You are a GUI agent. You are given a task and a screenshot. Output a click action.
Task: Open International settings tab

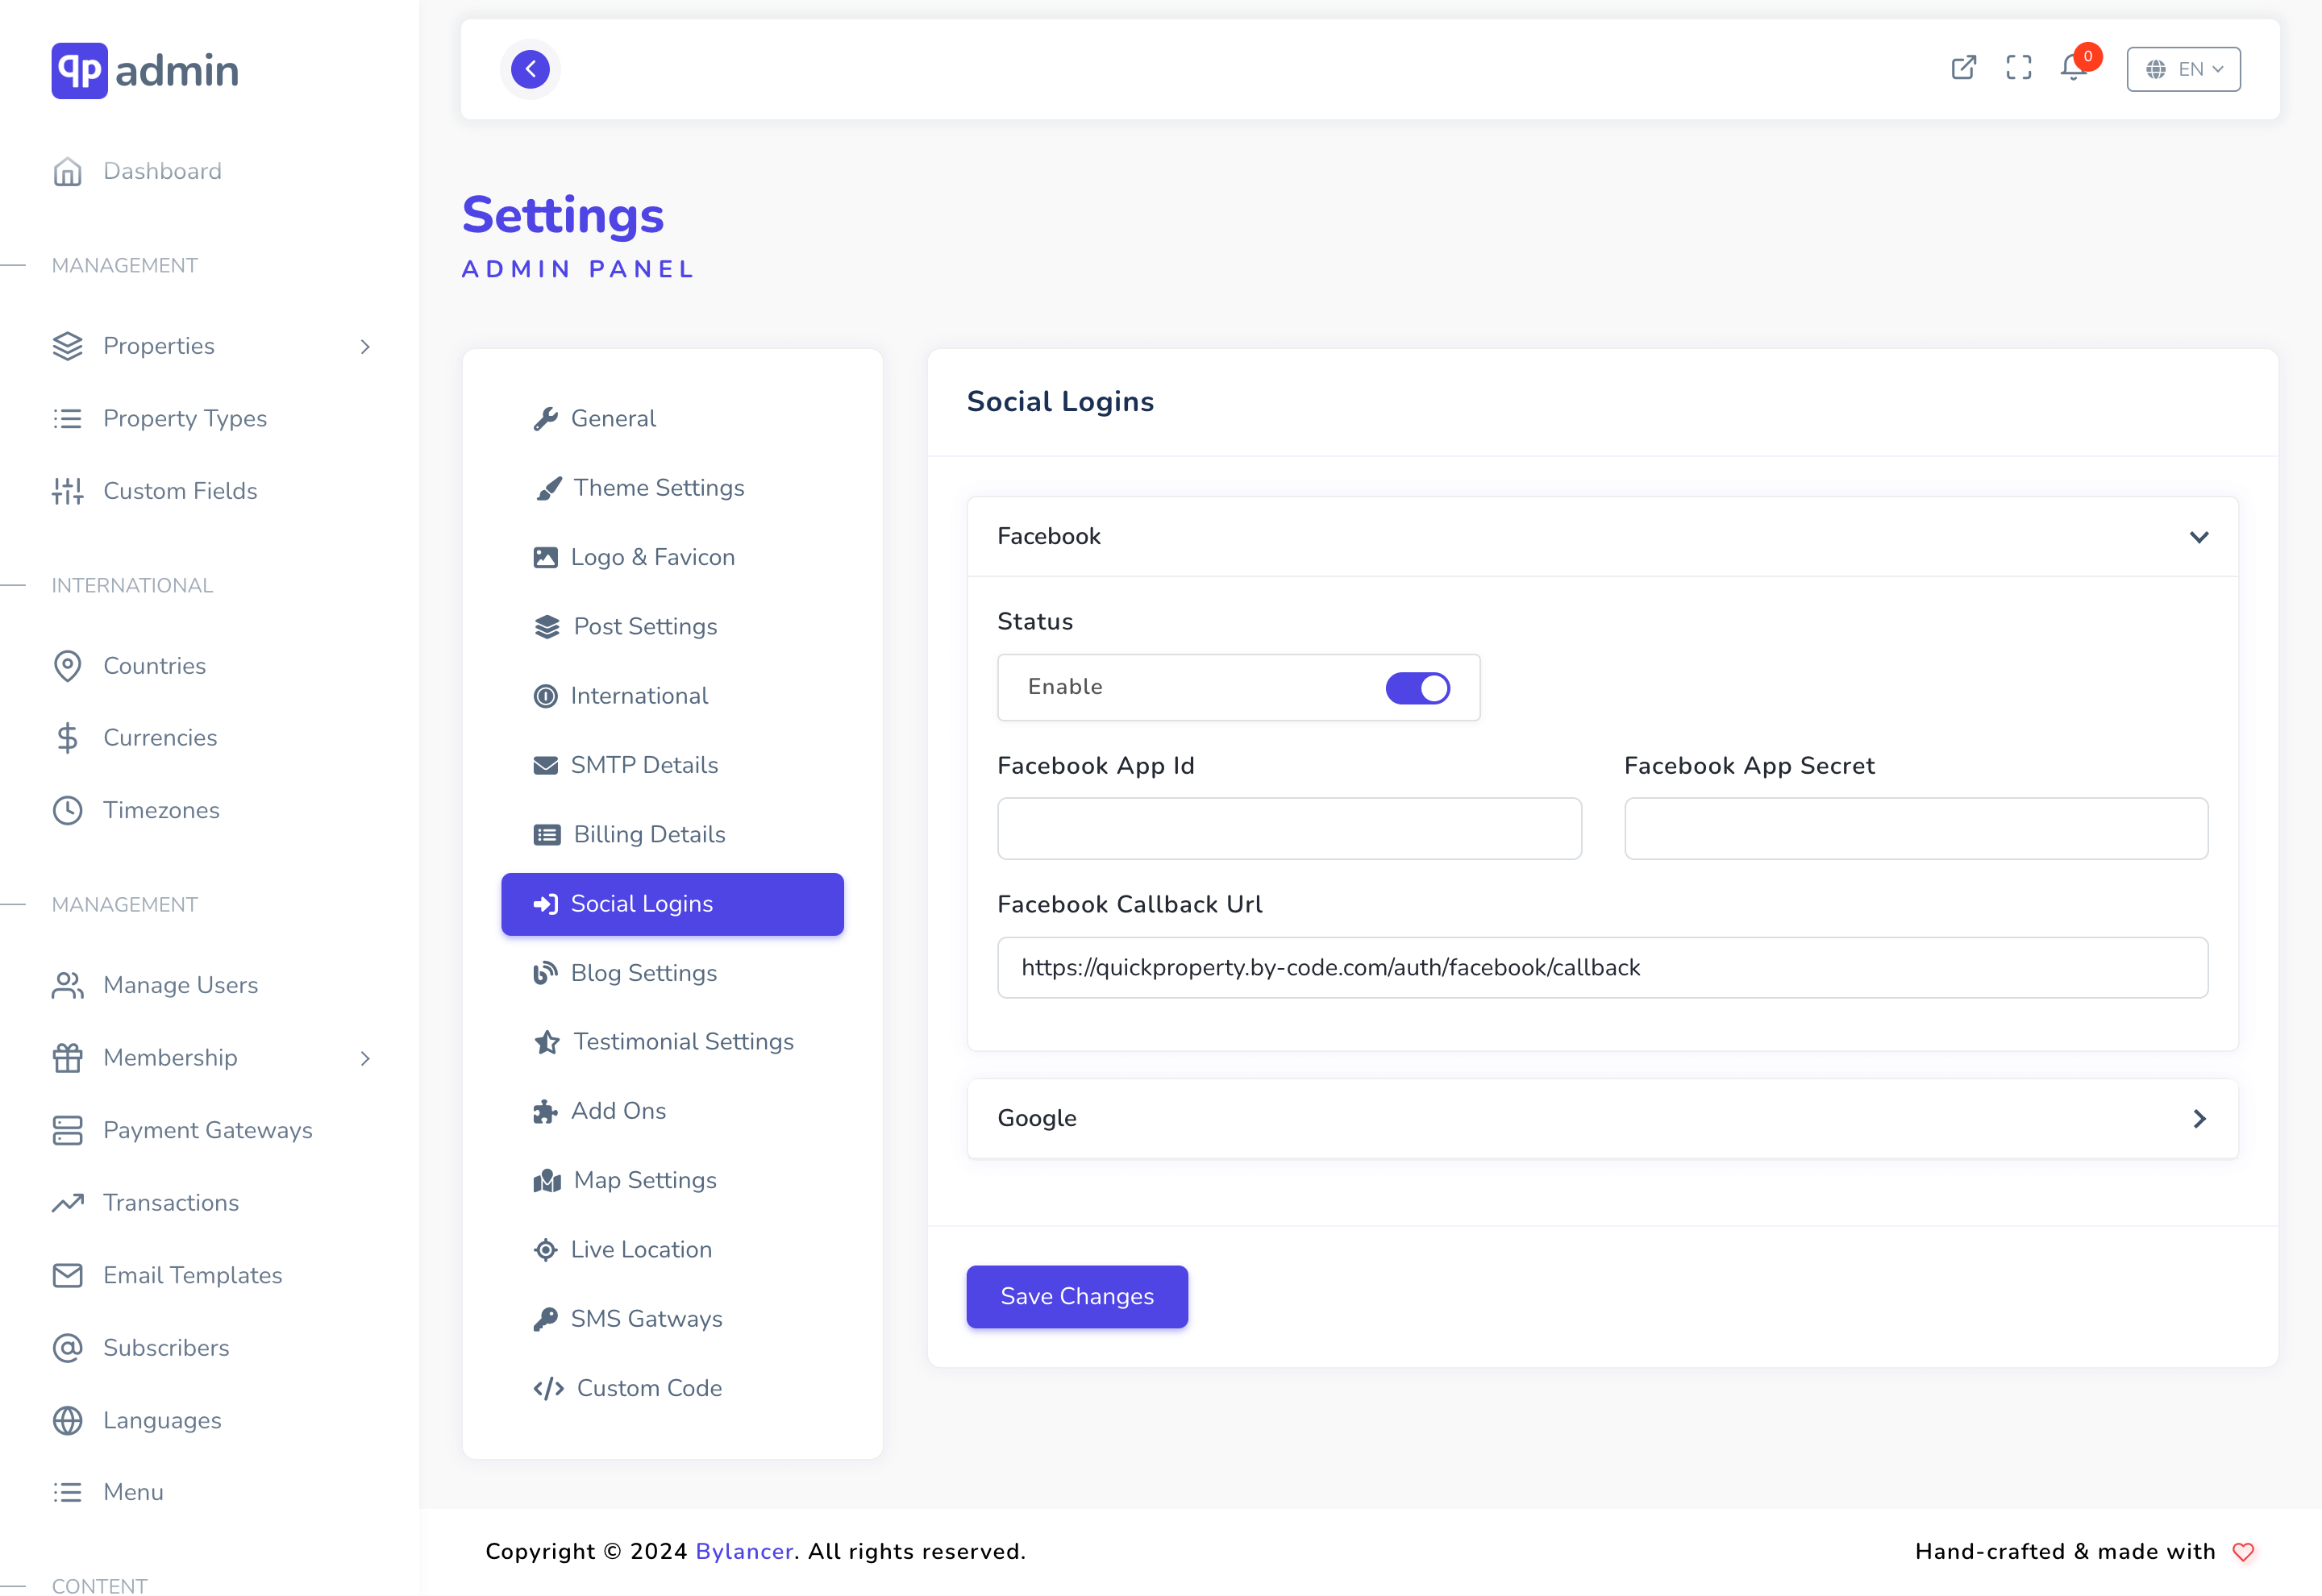672,696
